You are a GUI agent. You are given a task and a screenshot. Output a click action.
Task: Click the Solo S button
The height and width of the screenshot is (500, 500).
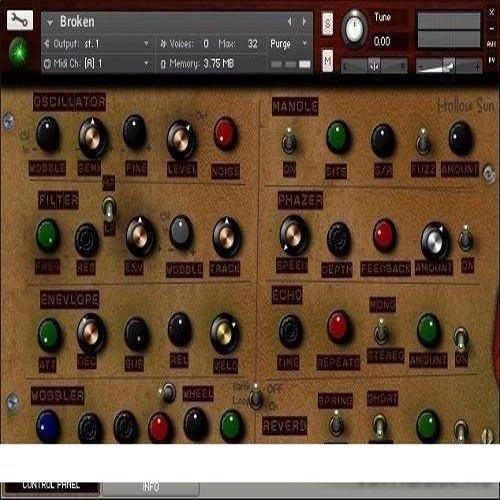click(x=328, y=23)
